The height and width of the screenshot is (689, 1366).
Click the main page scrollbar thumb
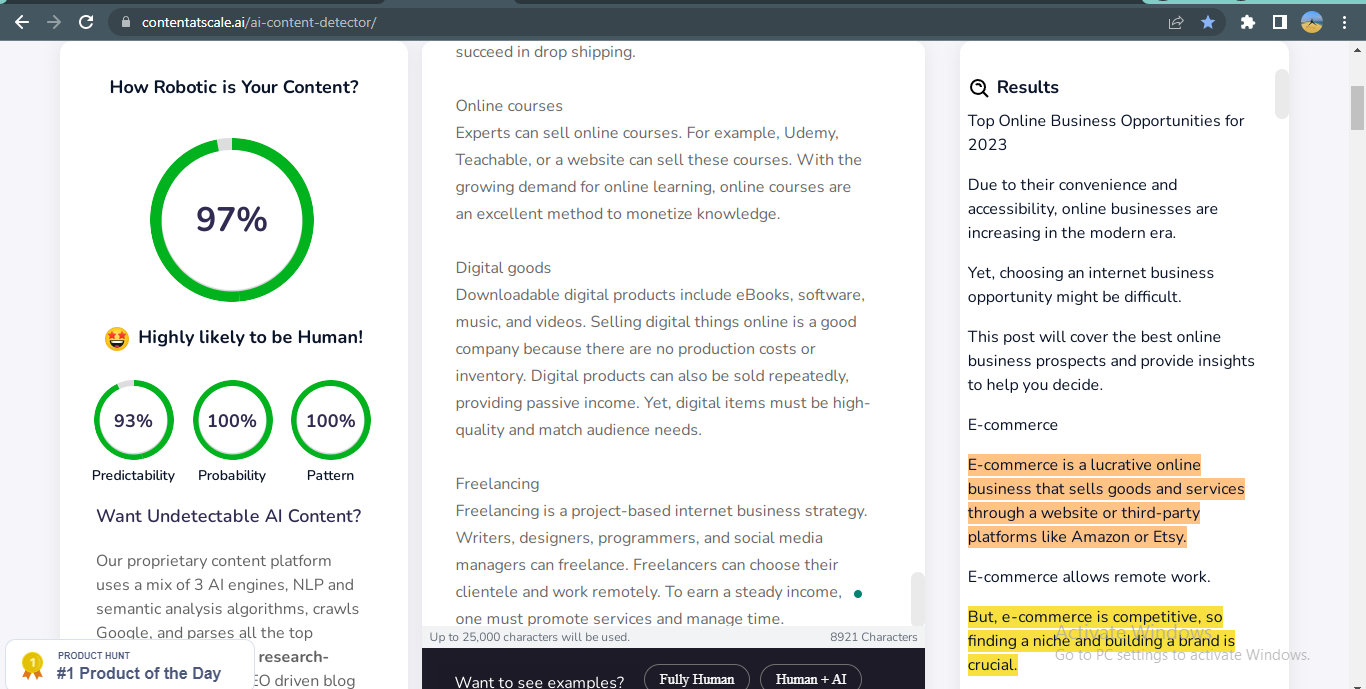1357,108
